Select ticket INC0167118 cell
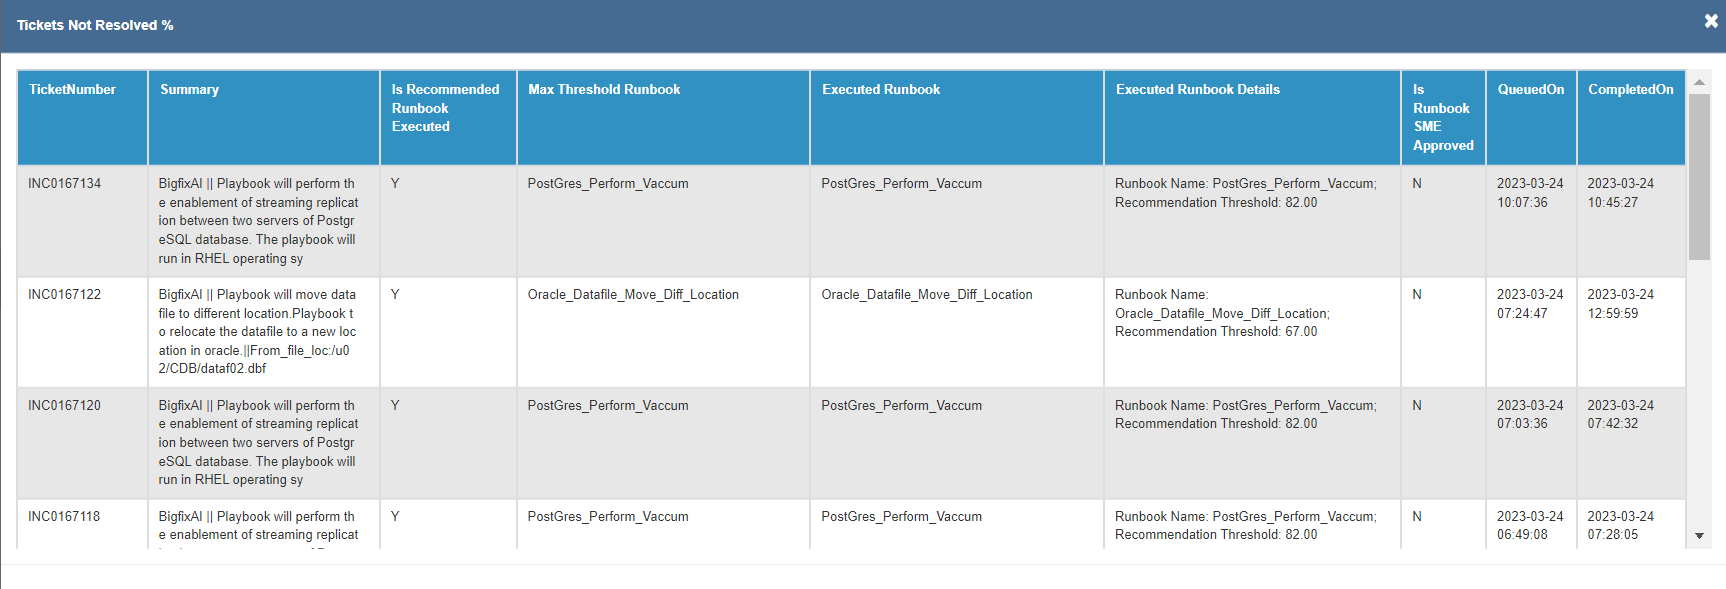Image resolution: width=1726 pixels, height=589 pixels. (x=65, y=517)
